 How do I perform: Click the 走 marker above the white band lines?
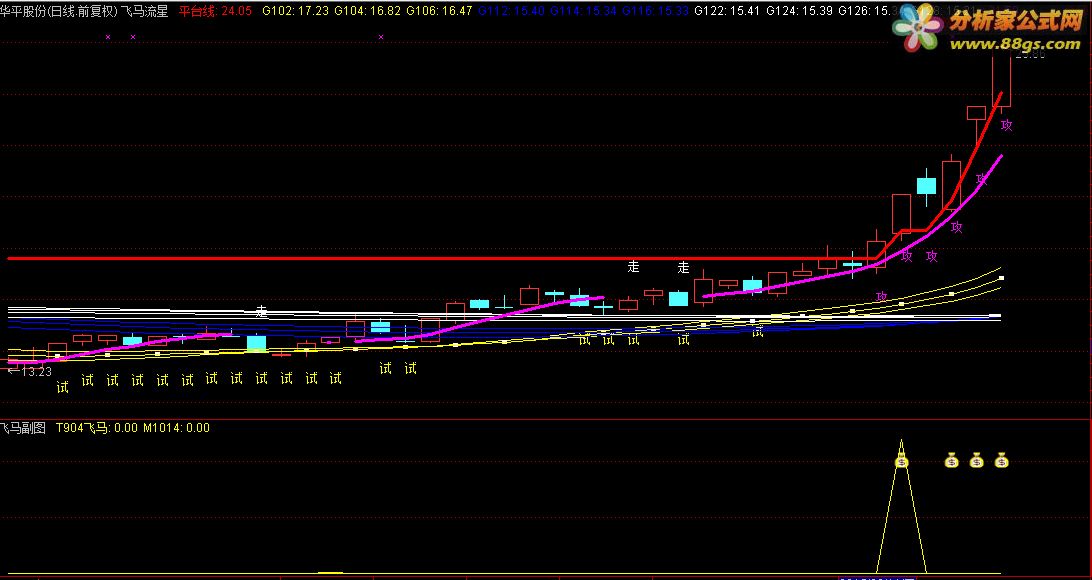pyautogui.click(x=261, y=311)
